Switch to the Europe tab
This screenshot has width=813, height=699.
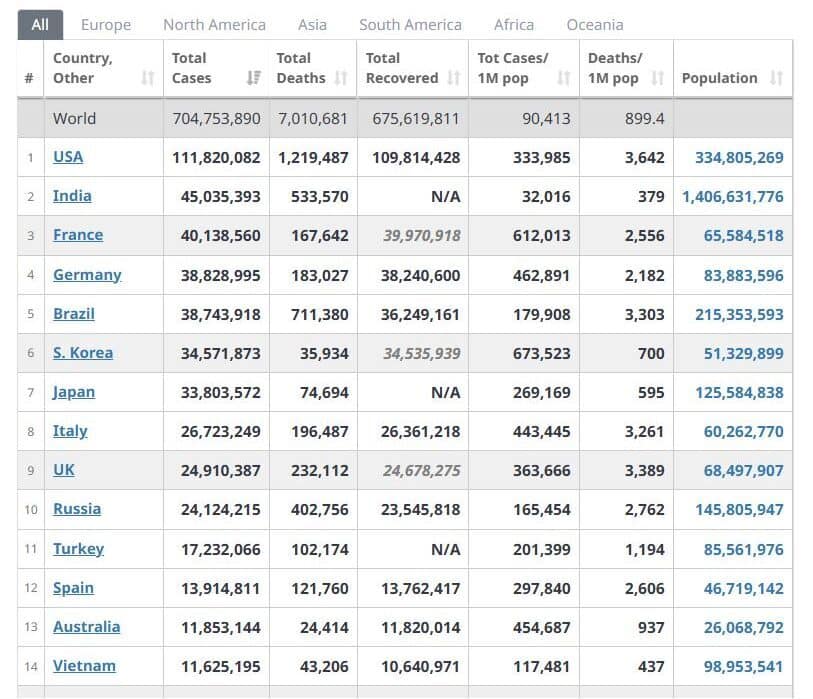(106, 24)
